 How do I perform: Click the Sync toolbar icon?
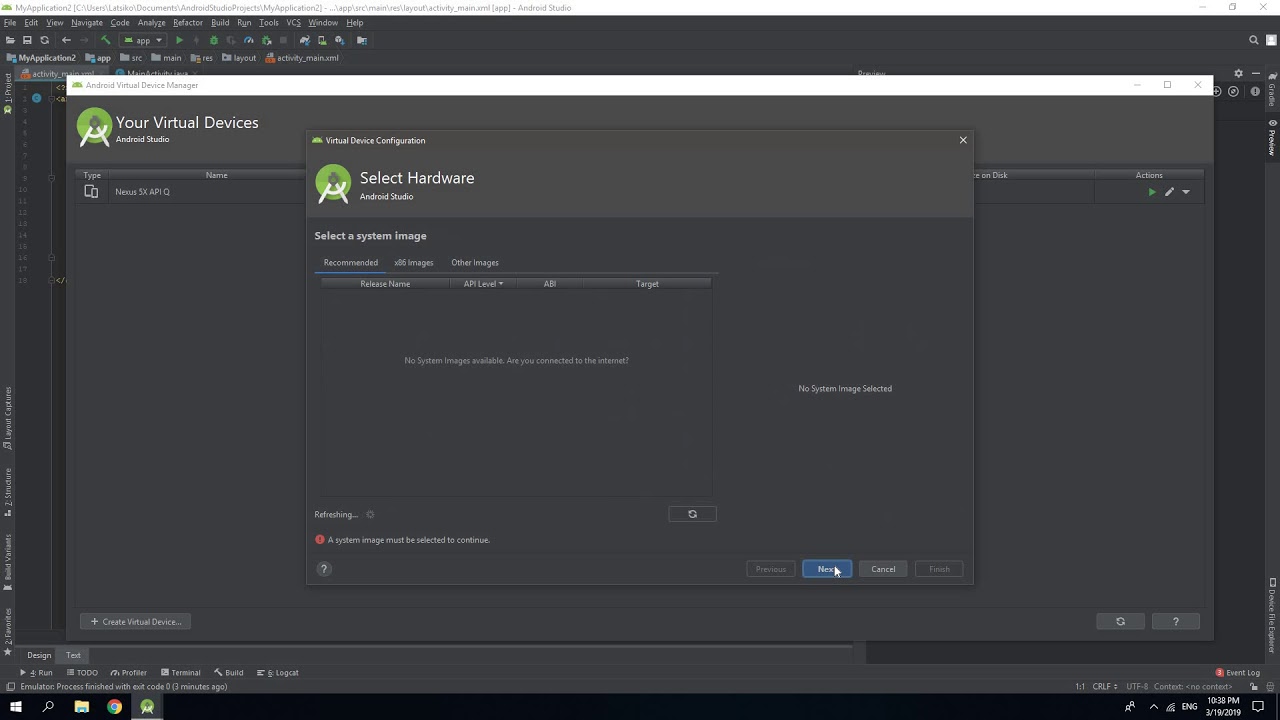(44, 40)
